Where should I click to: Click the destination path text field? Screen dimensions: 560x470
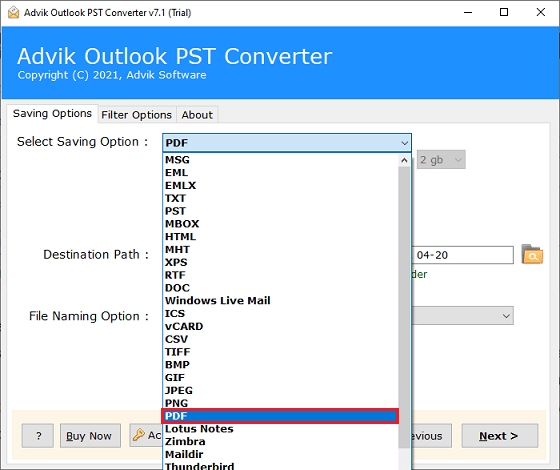point(463,255)
